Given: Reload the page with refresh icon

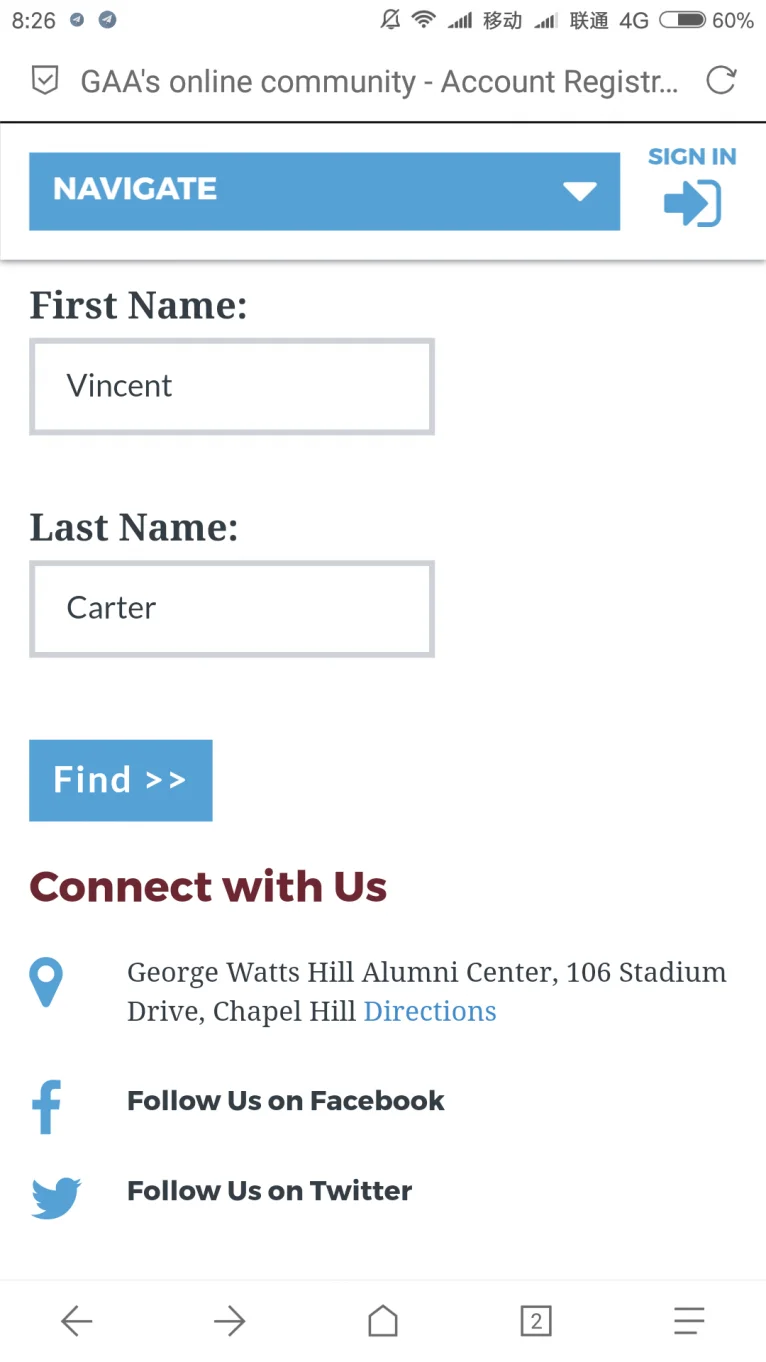Looking at the screenshot, I should click(x=721, y=81).
